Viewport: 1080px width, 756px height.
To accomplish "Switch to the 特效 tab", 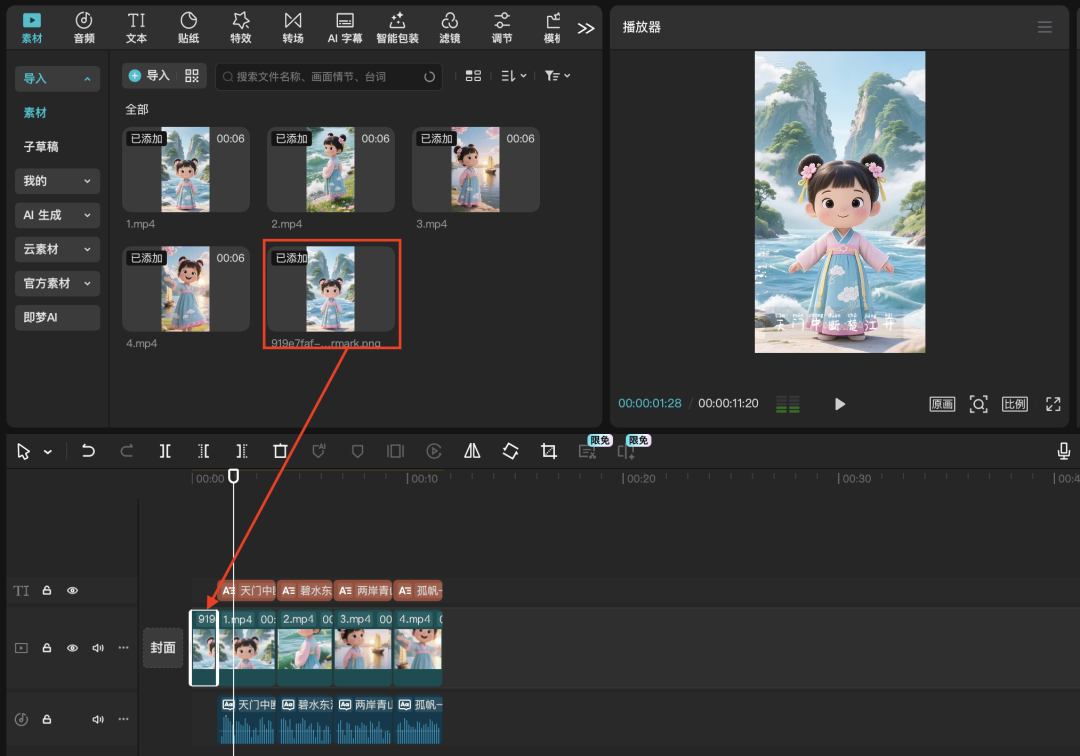I will (x=240, y=27).
